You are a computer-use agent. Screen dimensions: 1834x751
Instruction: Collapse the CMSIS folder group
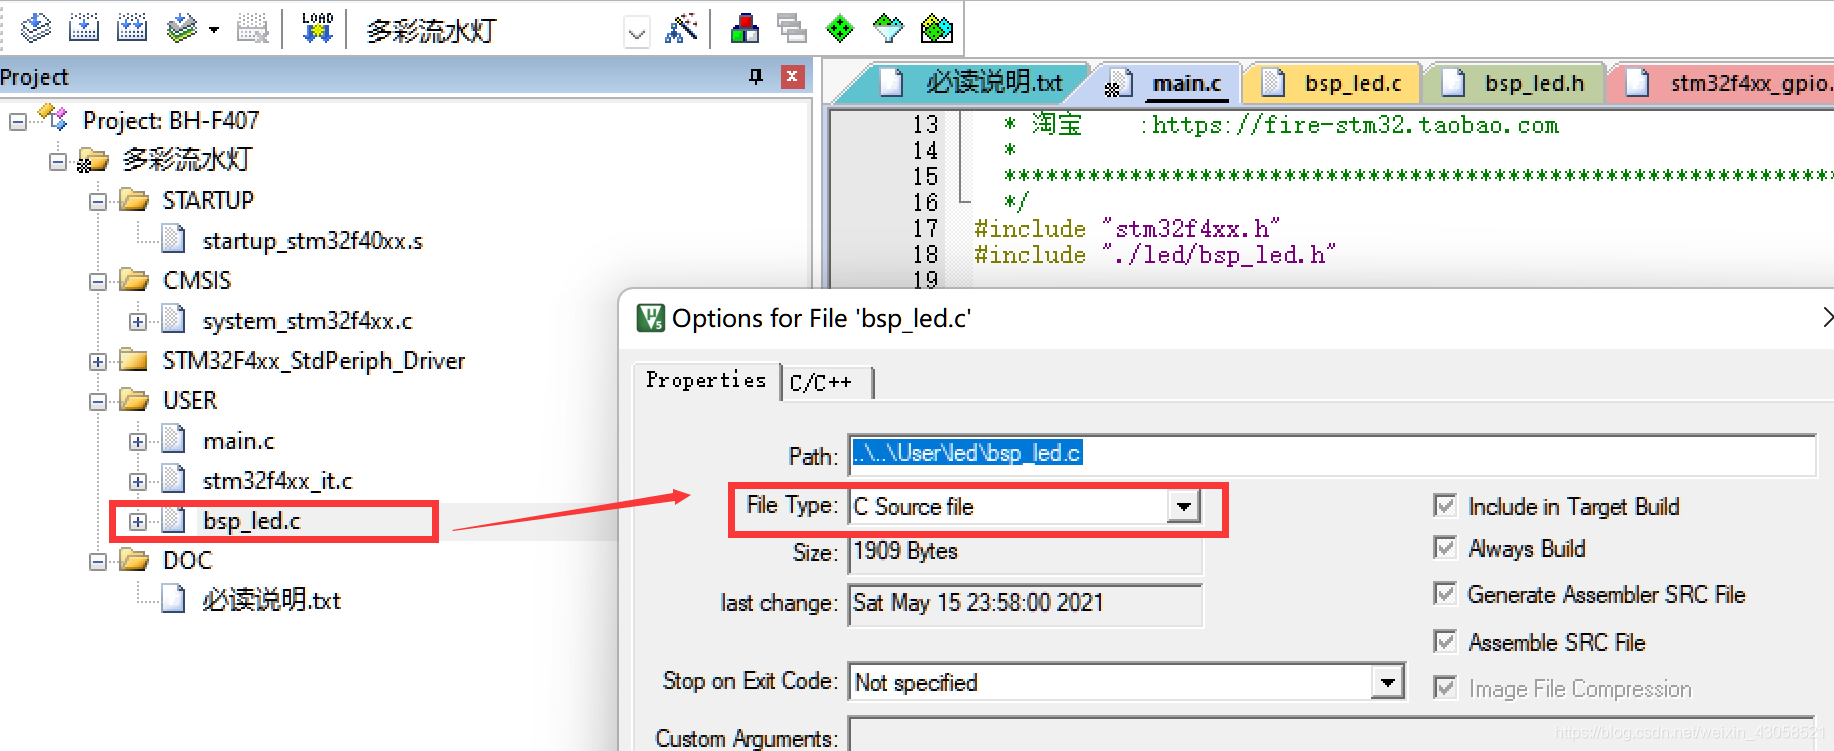click(98, 282)
